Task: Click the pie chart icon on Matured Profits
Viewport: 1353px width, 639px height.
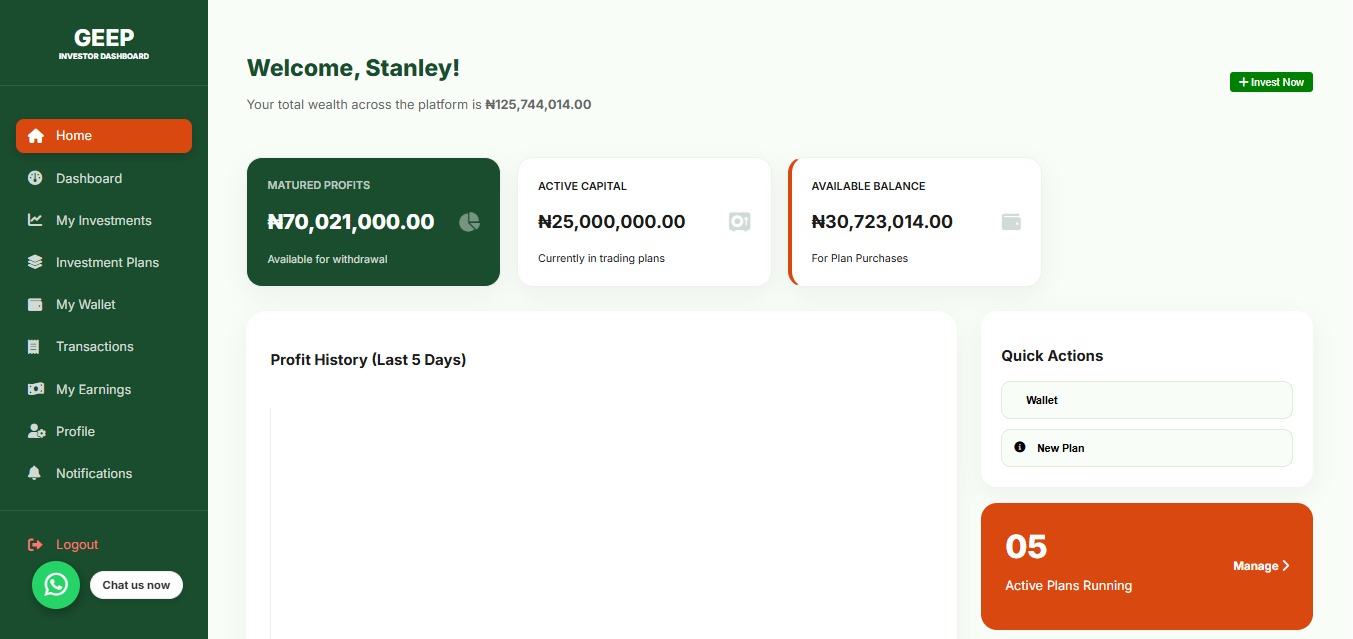Action: (x=469, y=222)
